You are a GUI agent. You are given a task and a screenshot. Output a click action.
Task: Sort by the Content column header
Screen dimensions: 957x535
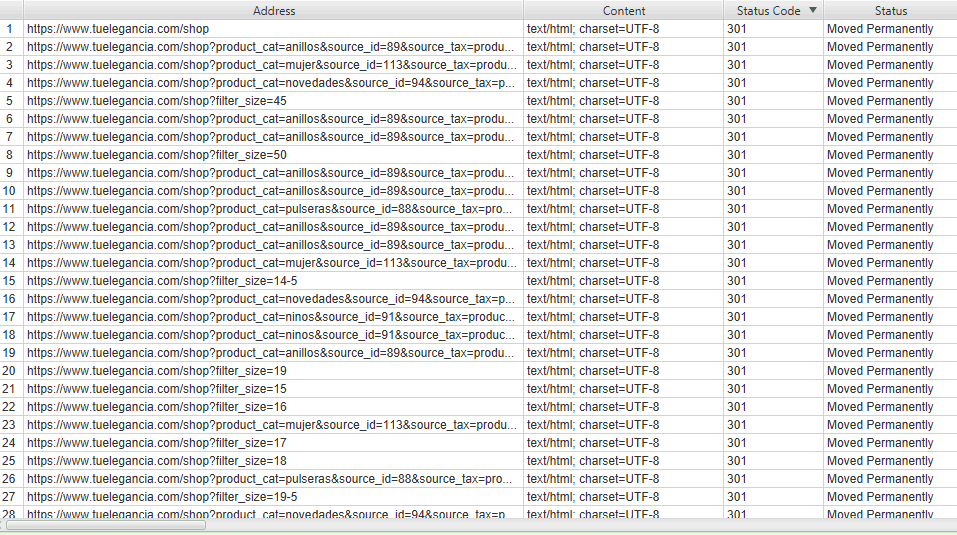623,10
